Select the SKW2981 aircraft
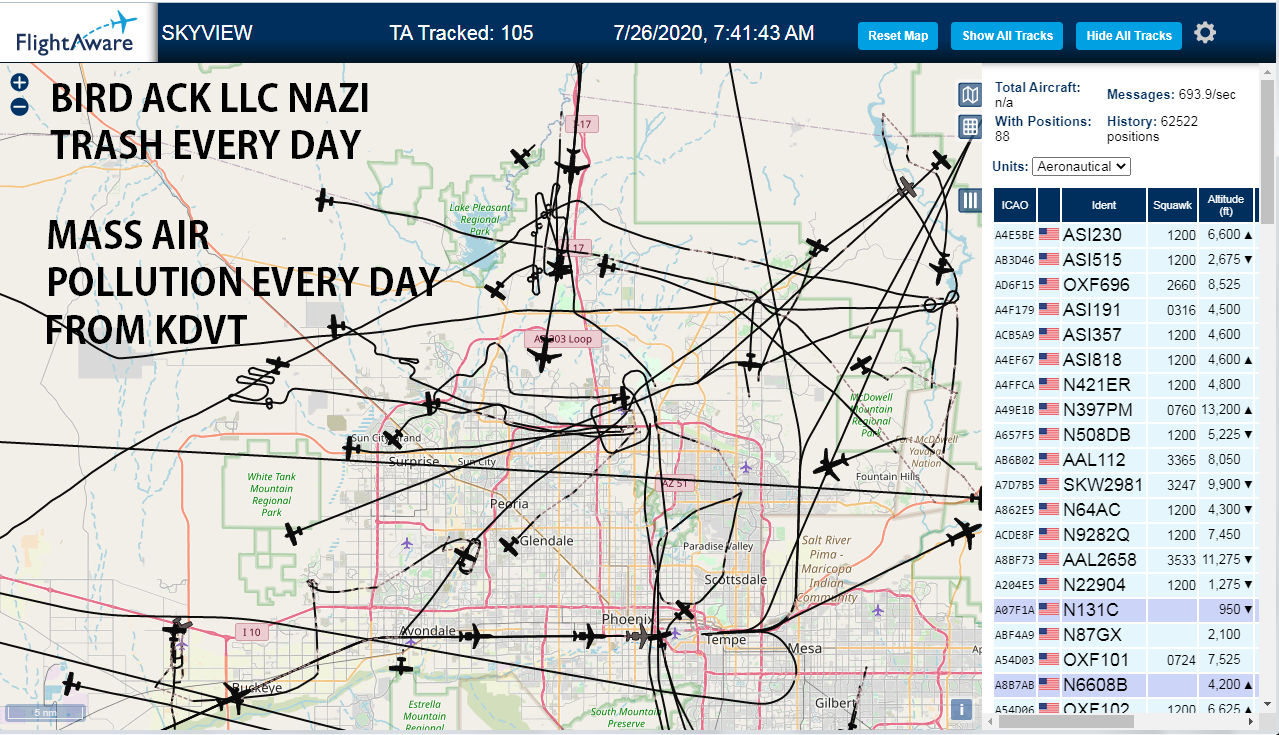This screenshot has width=1279, height=735. [x=1124, y=485]
